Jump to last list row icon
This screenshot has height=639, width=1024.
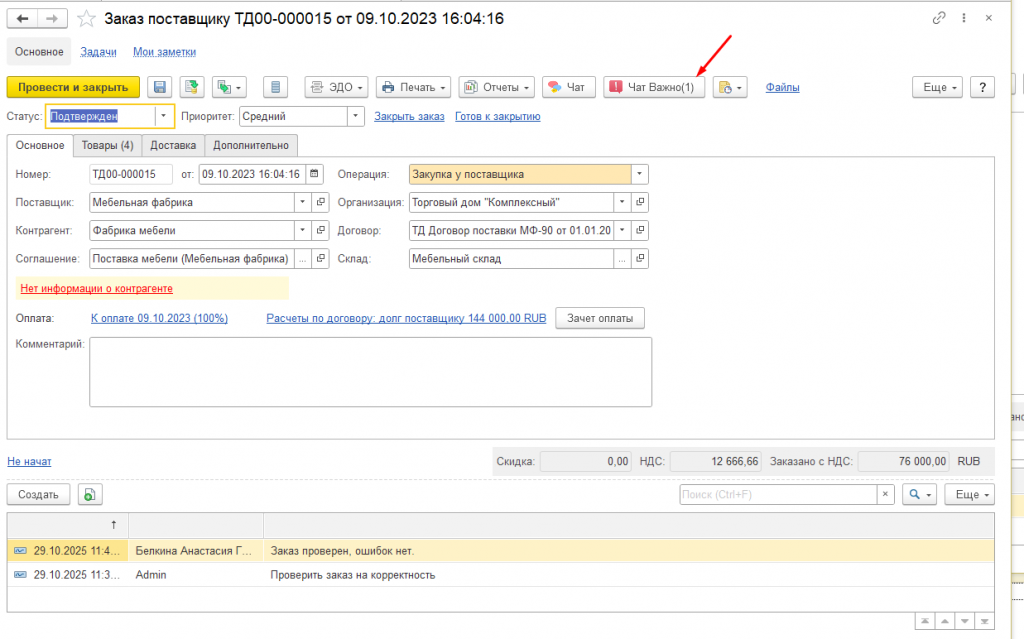coord(984,621)
